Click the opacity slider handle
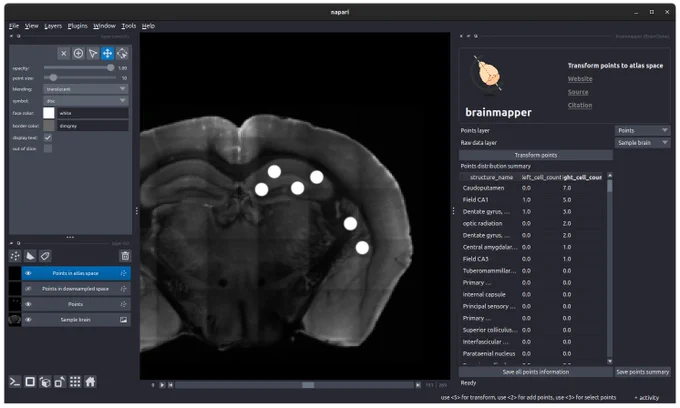 click(x=111, y=68)
